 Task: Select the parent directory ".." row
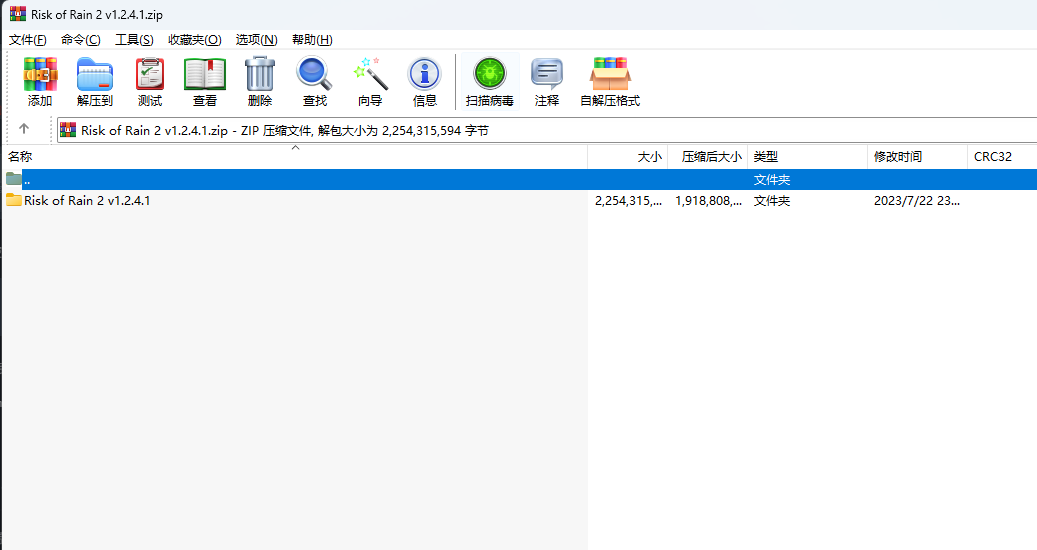click(x=27, y=180)
